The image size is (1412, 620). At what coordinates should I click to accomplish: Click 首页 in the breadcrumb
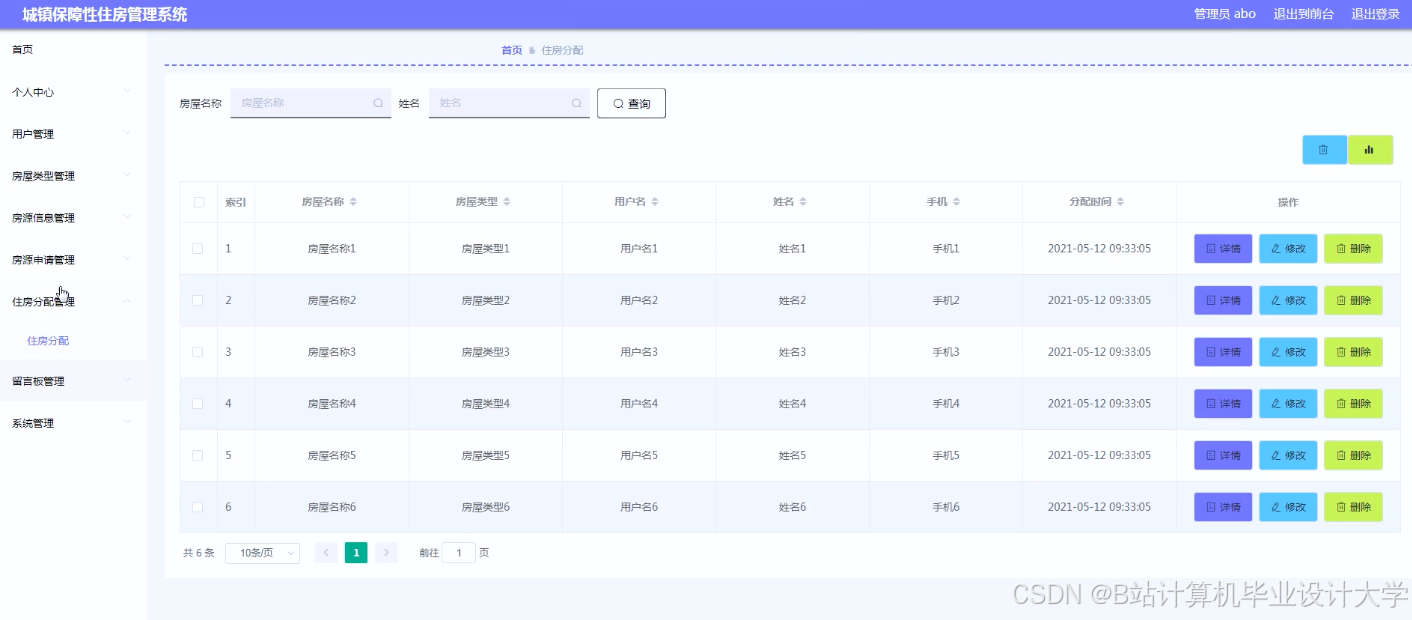click(x=511, y=50)
